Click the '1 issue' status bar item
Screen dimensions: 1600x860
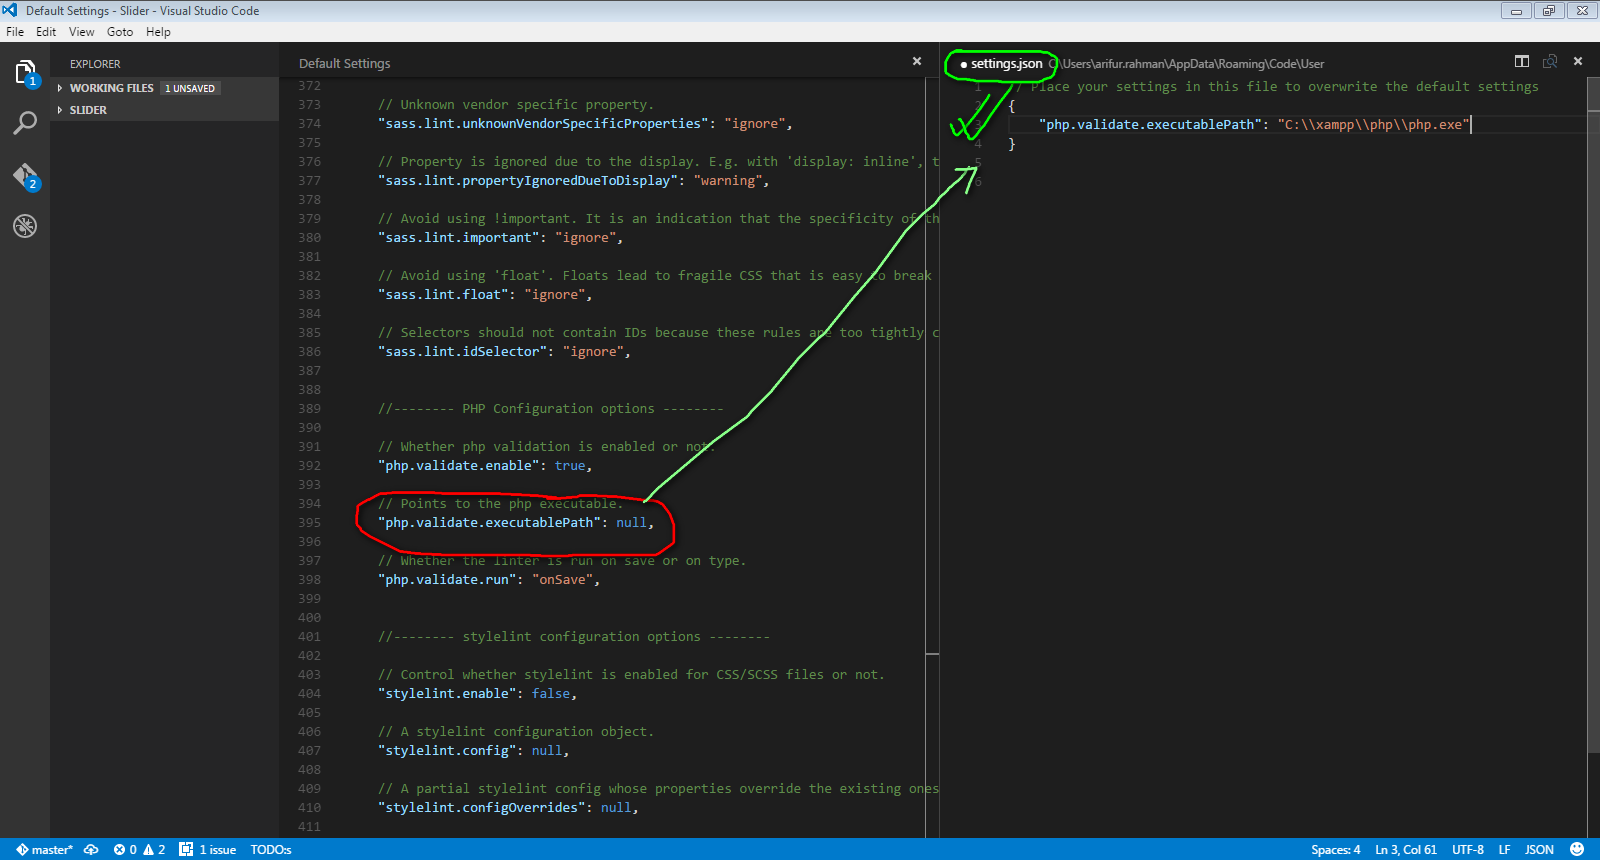click(208, 850)
